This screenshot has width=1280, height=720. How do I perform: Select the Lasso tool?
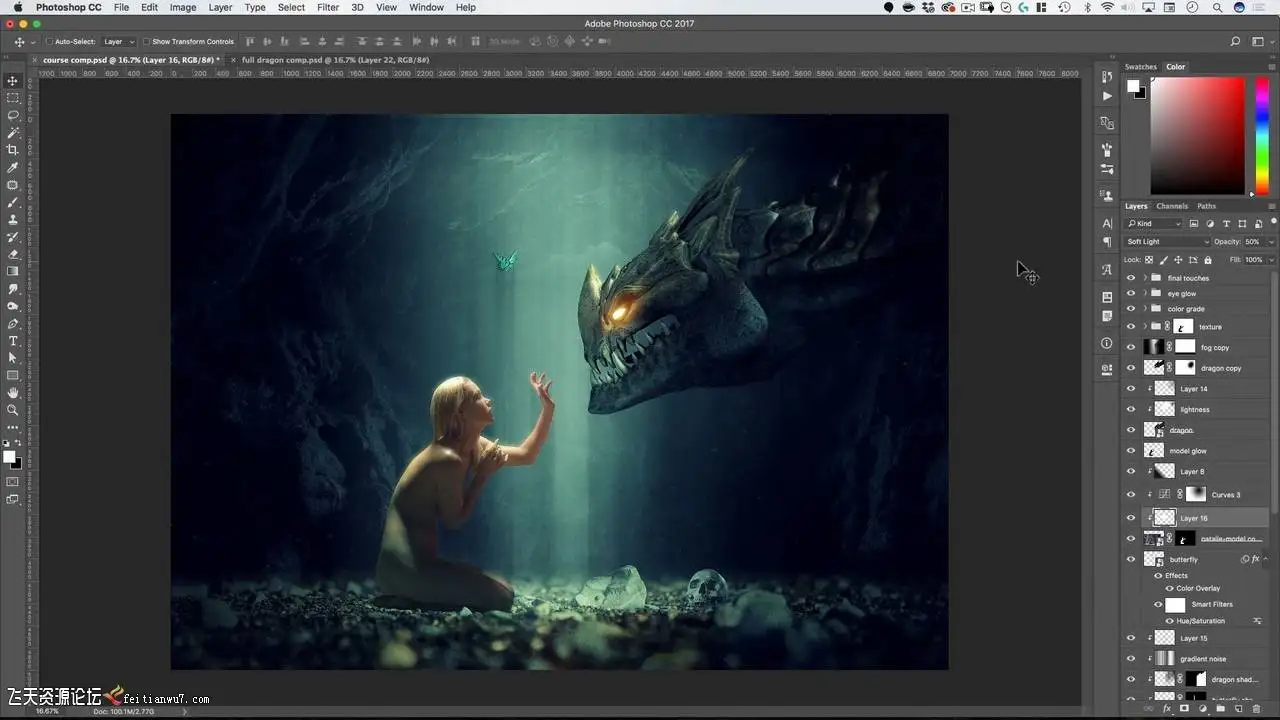(x=13, y=115)
